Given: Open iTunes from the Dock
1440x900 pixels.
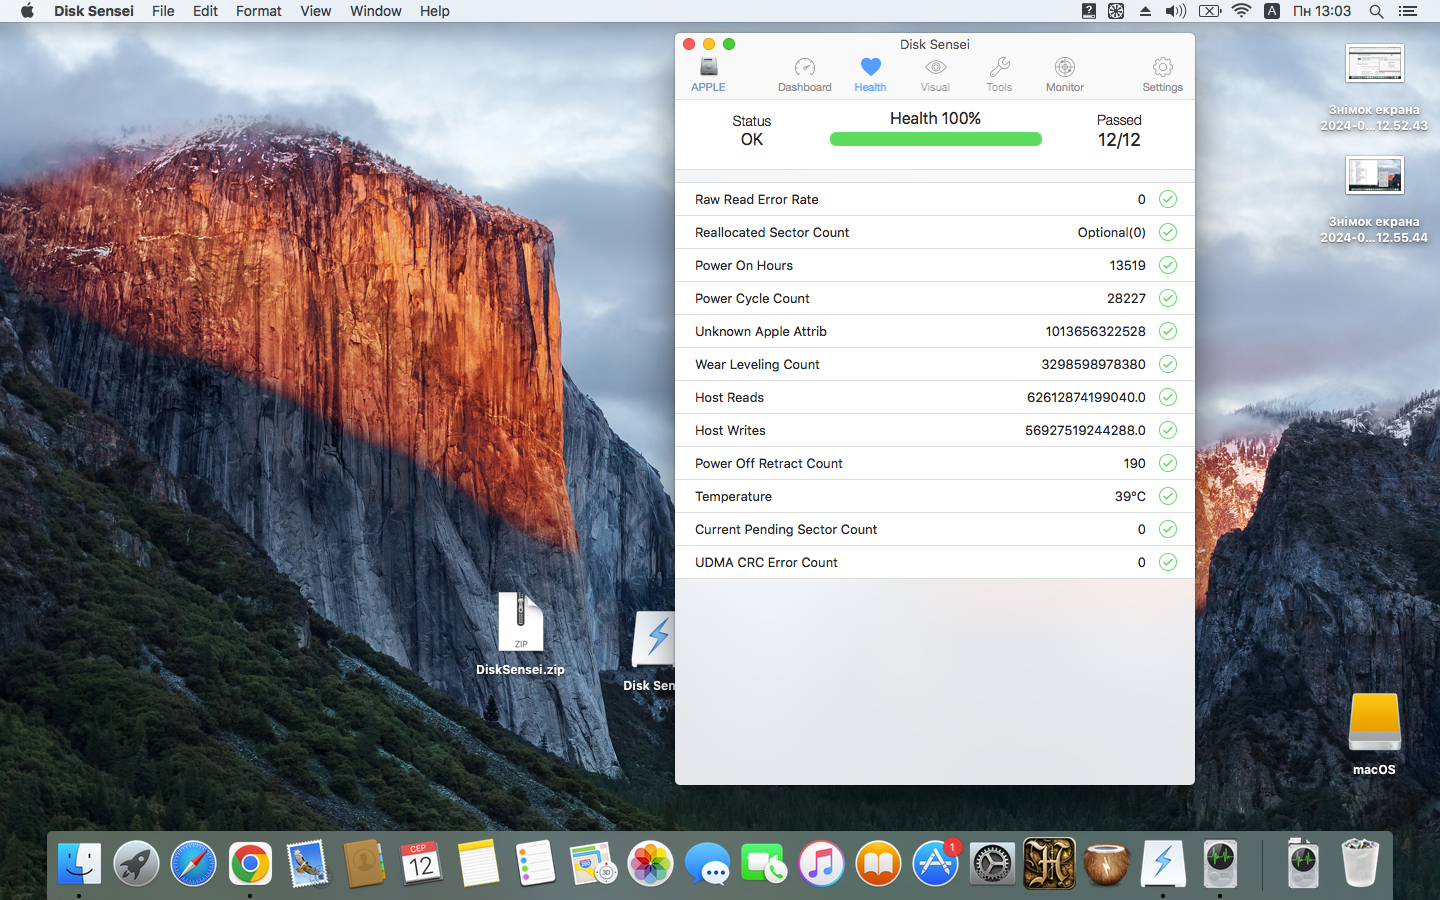Looking at the screenshot, I should (x=821, y=863).
